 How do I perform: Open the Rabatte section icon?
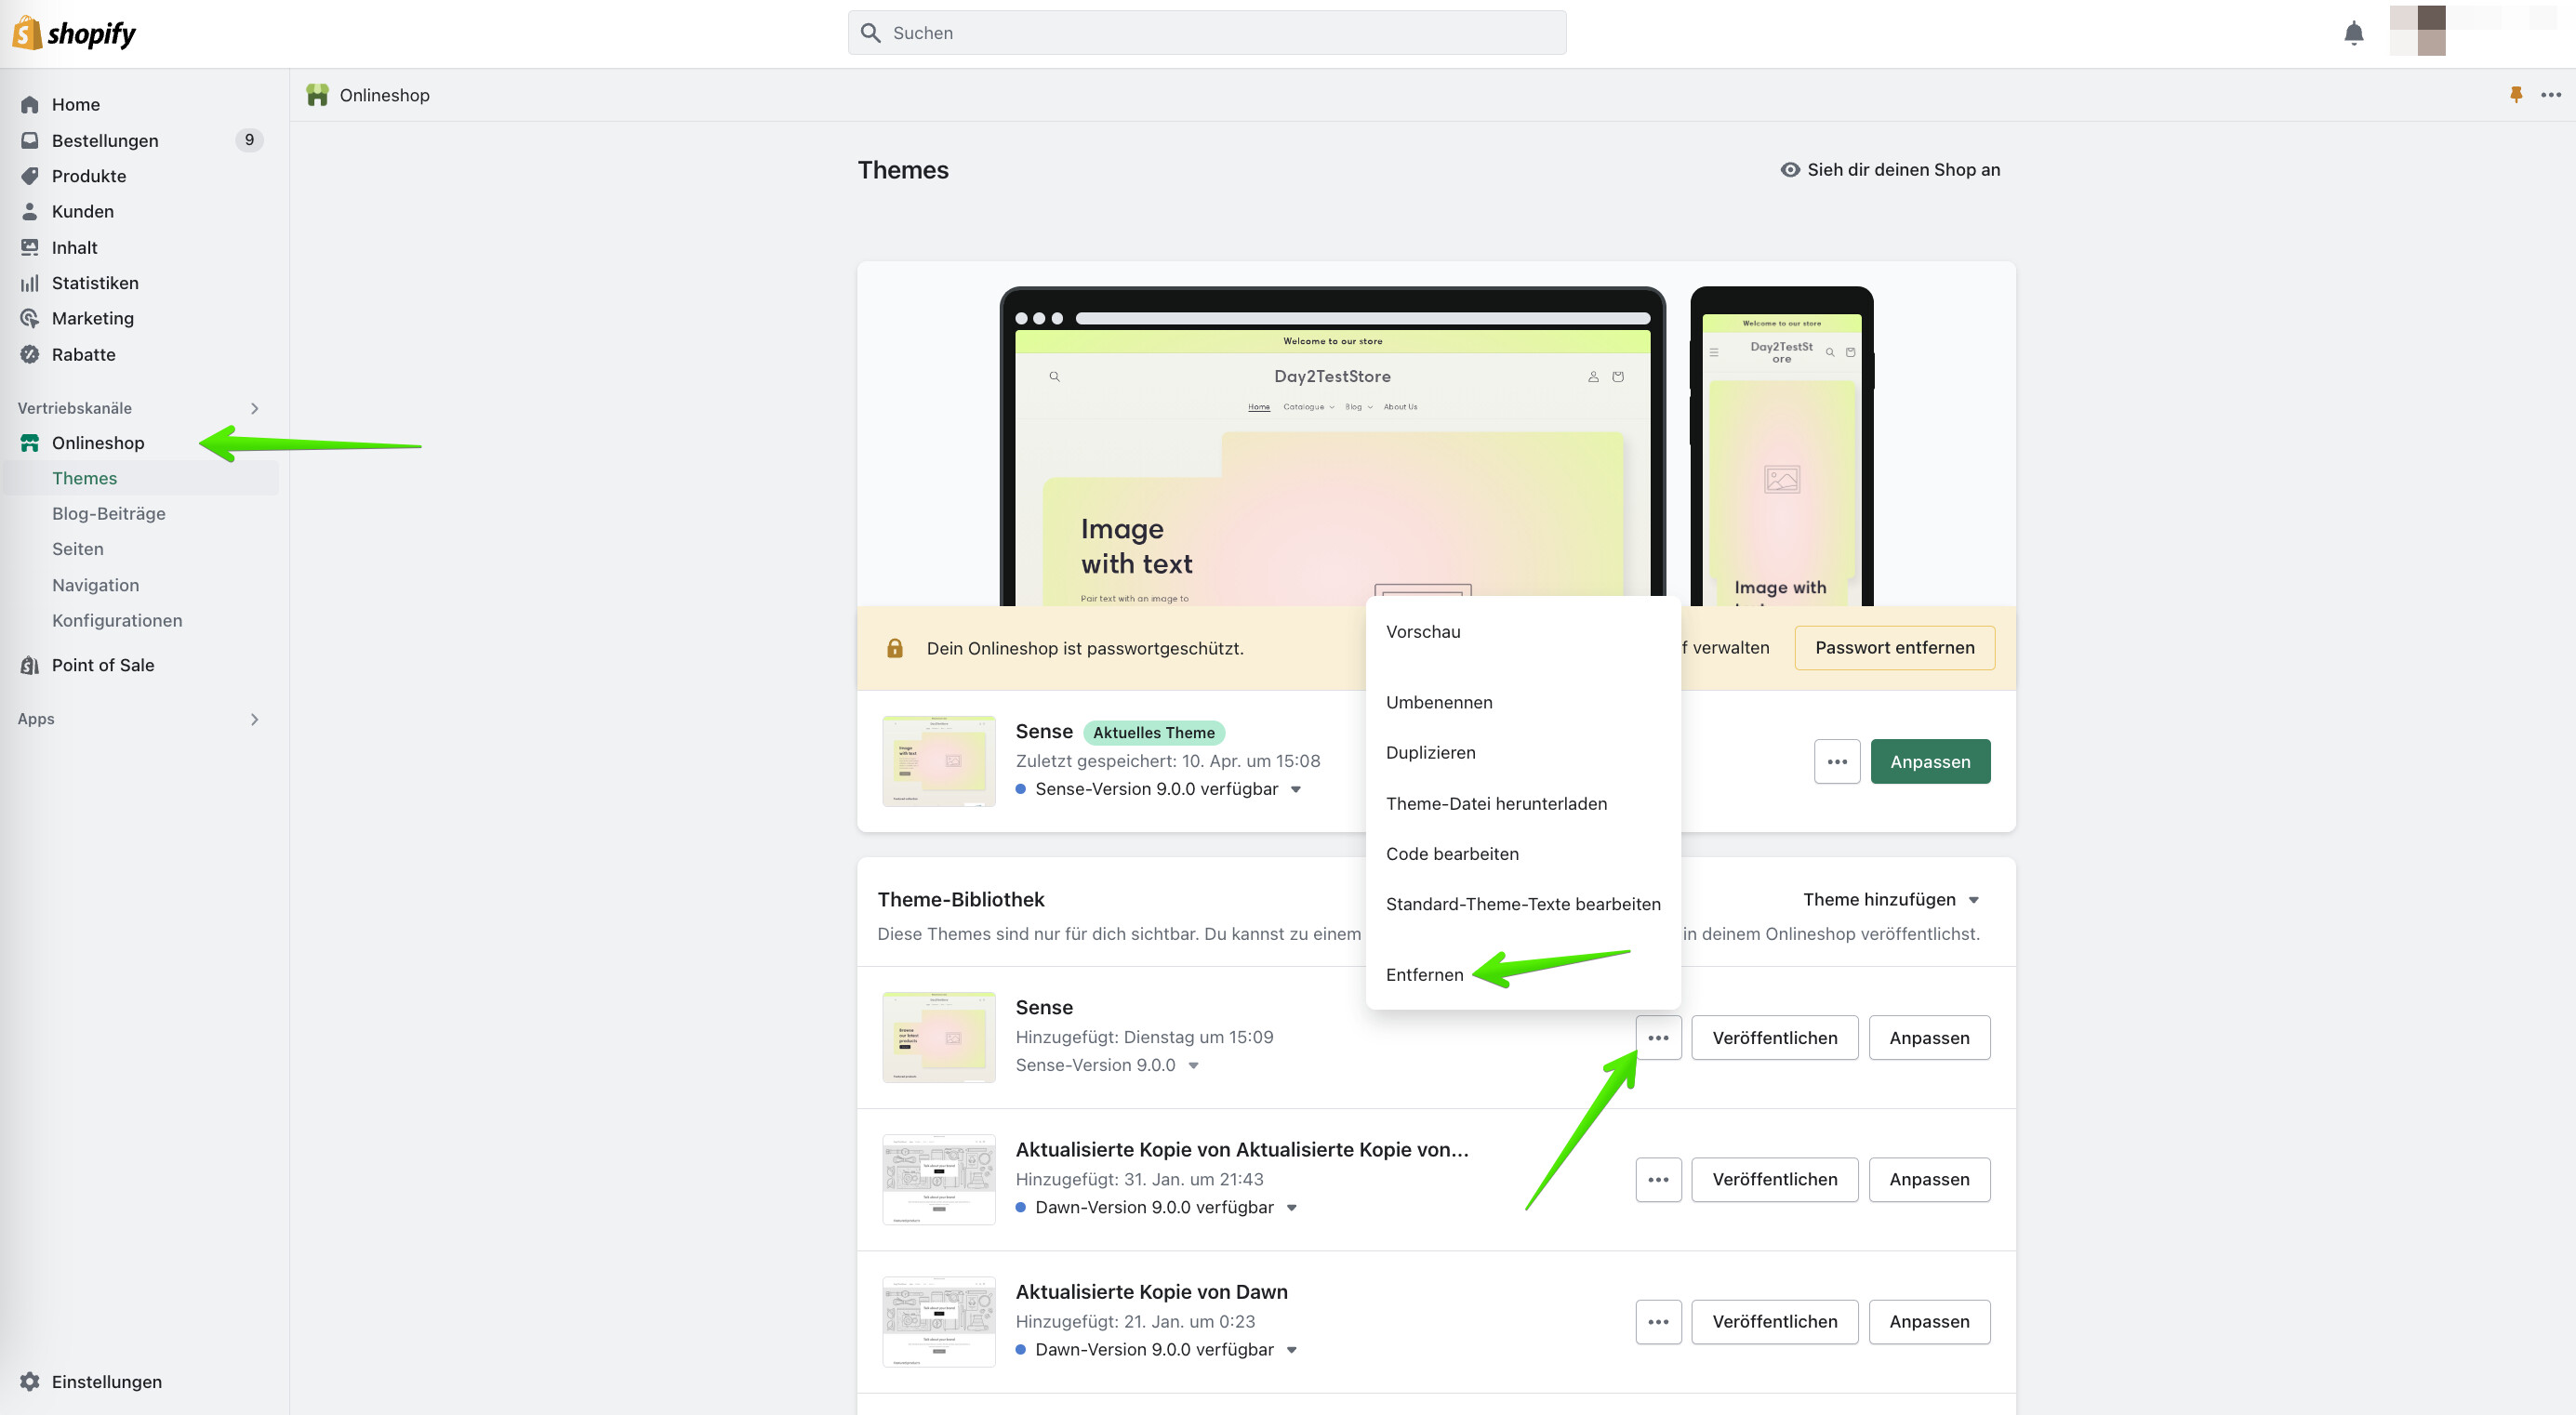tap(30, 354)
